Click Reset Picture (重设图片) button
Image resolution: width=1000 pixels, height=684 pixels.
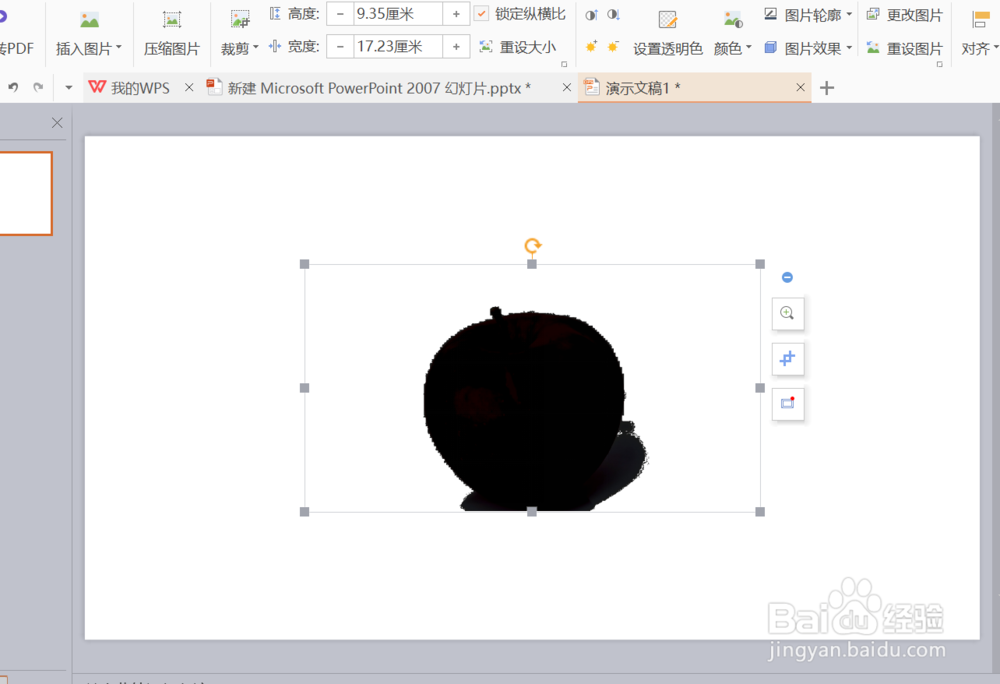coord(904,48)
